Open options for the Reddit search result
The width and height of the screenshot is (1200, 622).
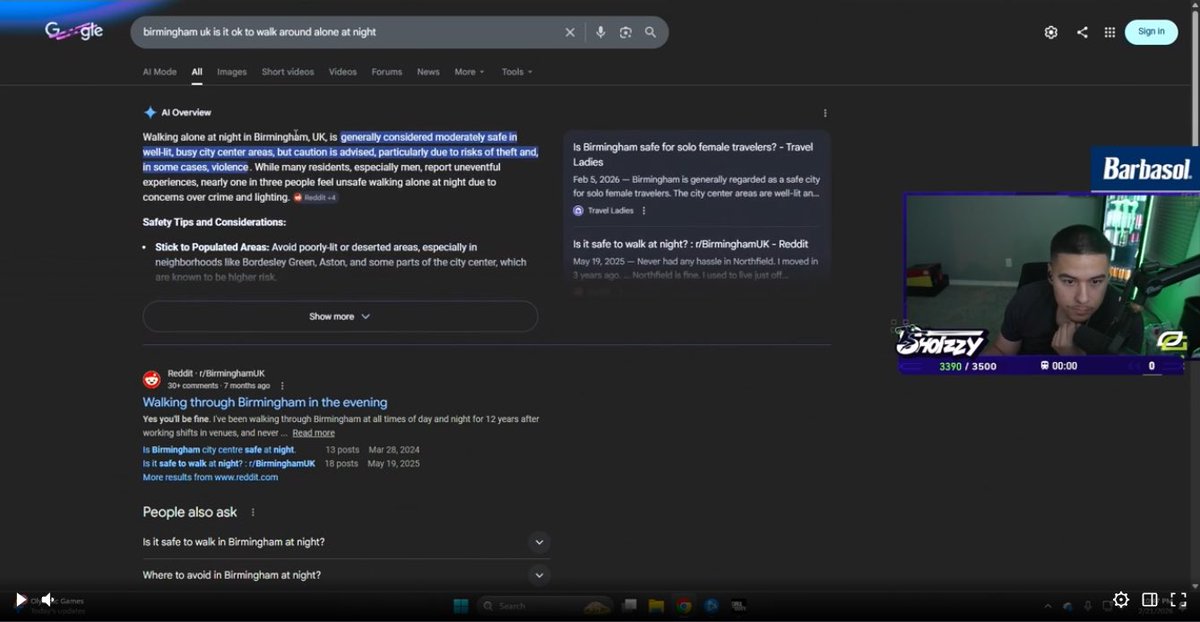(x=282, y=386)
